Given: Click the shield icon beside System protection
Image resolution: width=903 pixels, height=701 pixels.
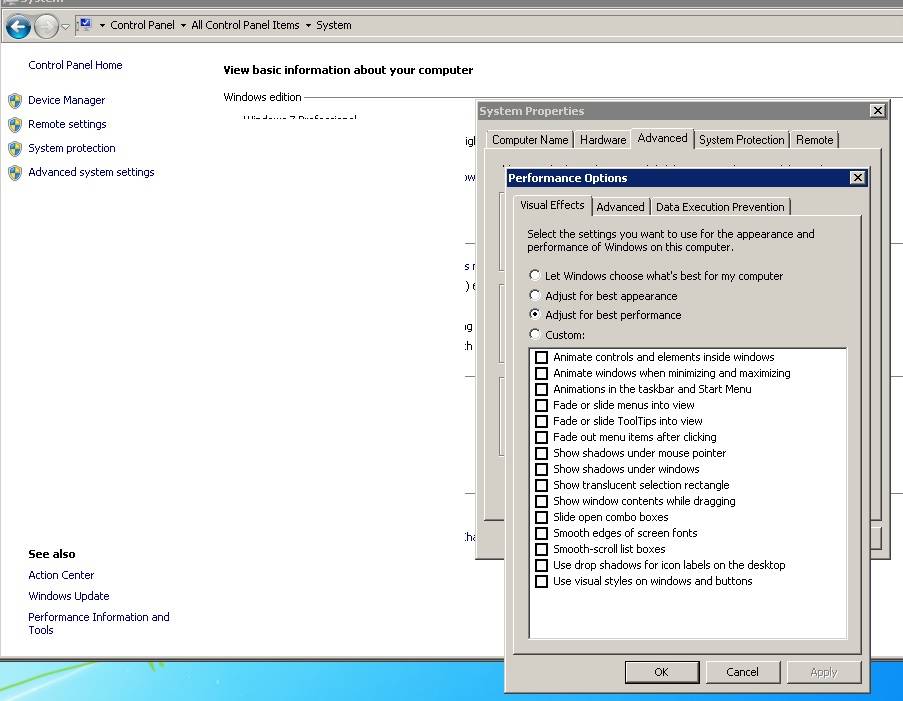Looking at the screenshot, I should coord(15,149).
